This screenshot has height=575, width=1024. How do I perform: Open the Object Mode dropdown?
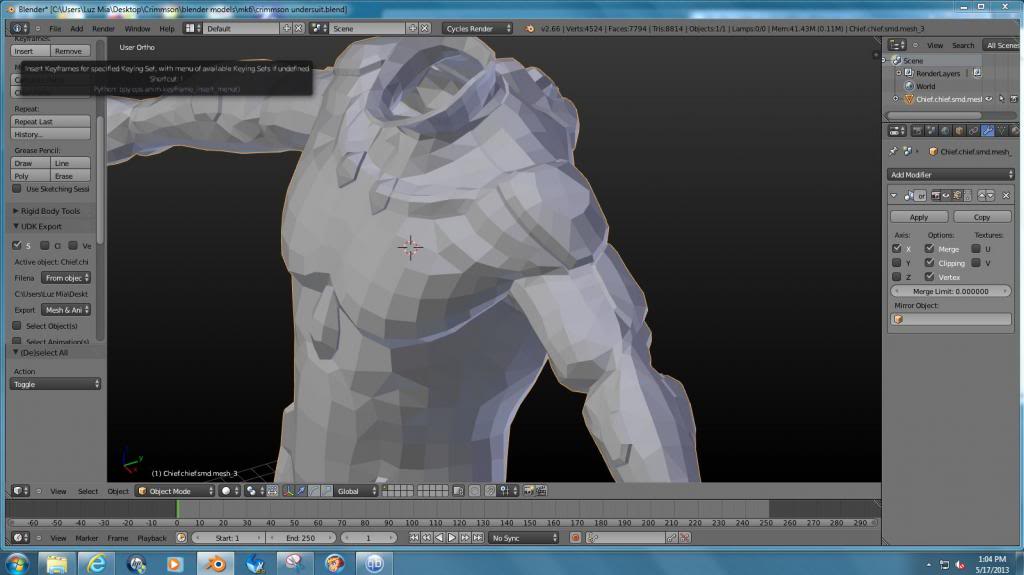coord(175,491)
